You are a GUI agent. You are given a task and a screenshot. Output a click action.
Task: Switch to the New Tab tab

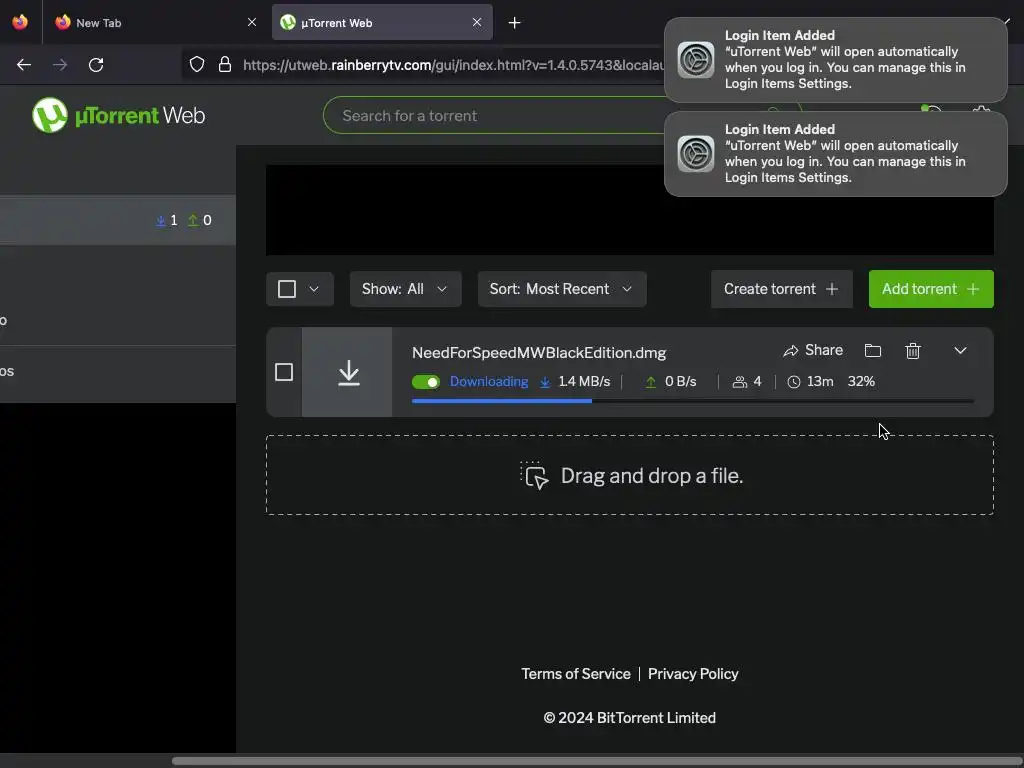point(154,22)
